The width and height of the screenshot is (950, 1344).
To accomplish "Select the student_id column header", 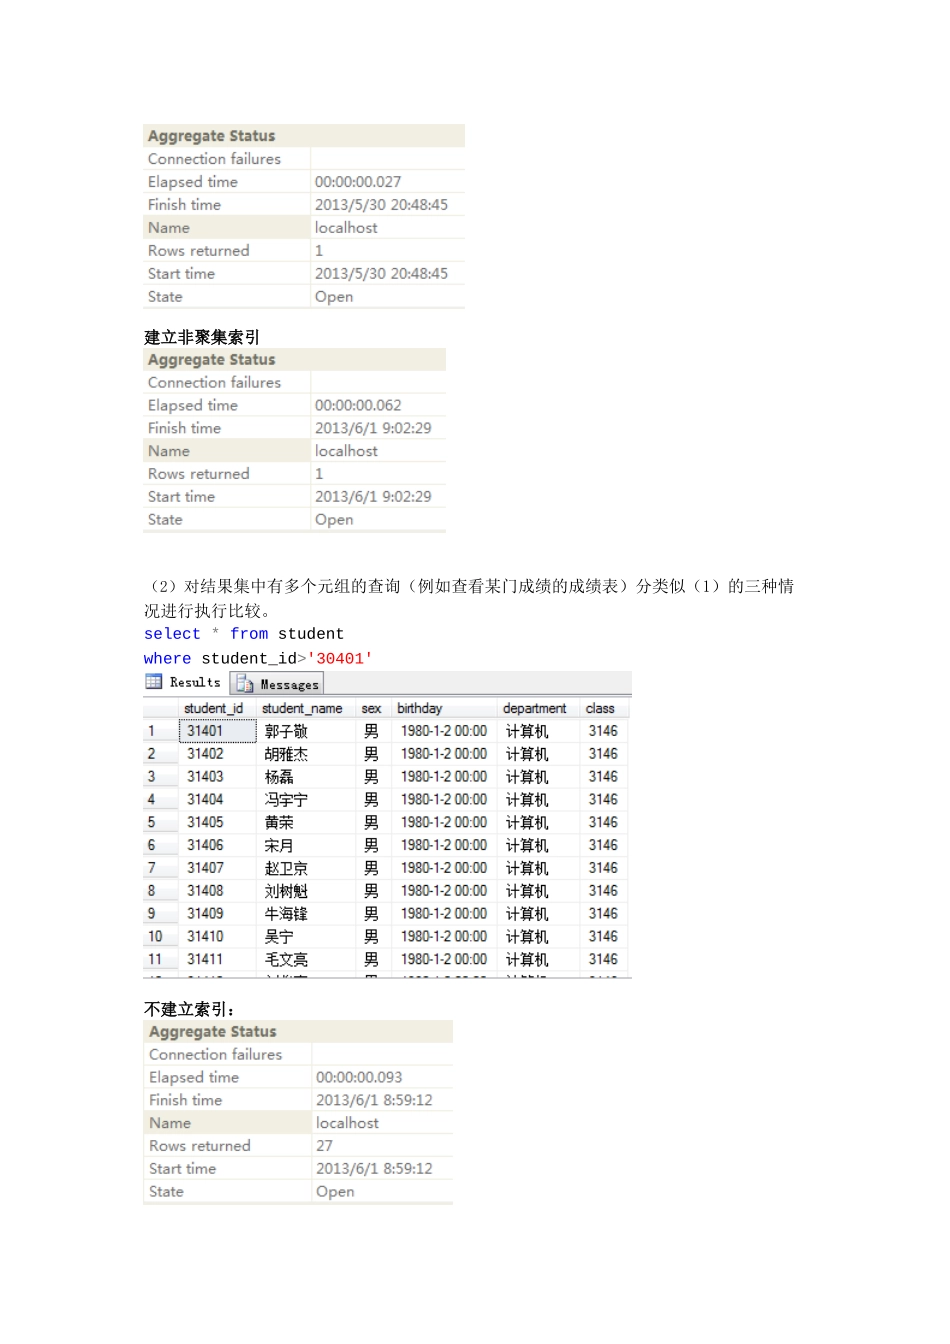I will tap(213, 708).
